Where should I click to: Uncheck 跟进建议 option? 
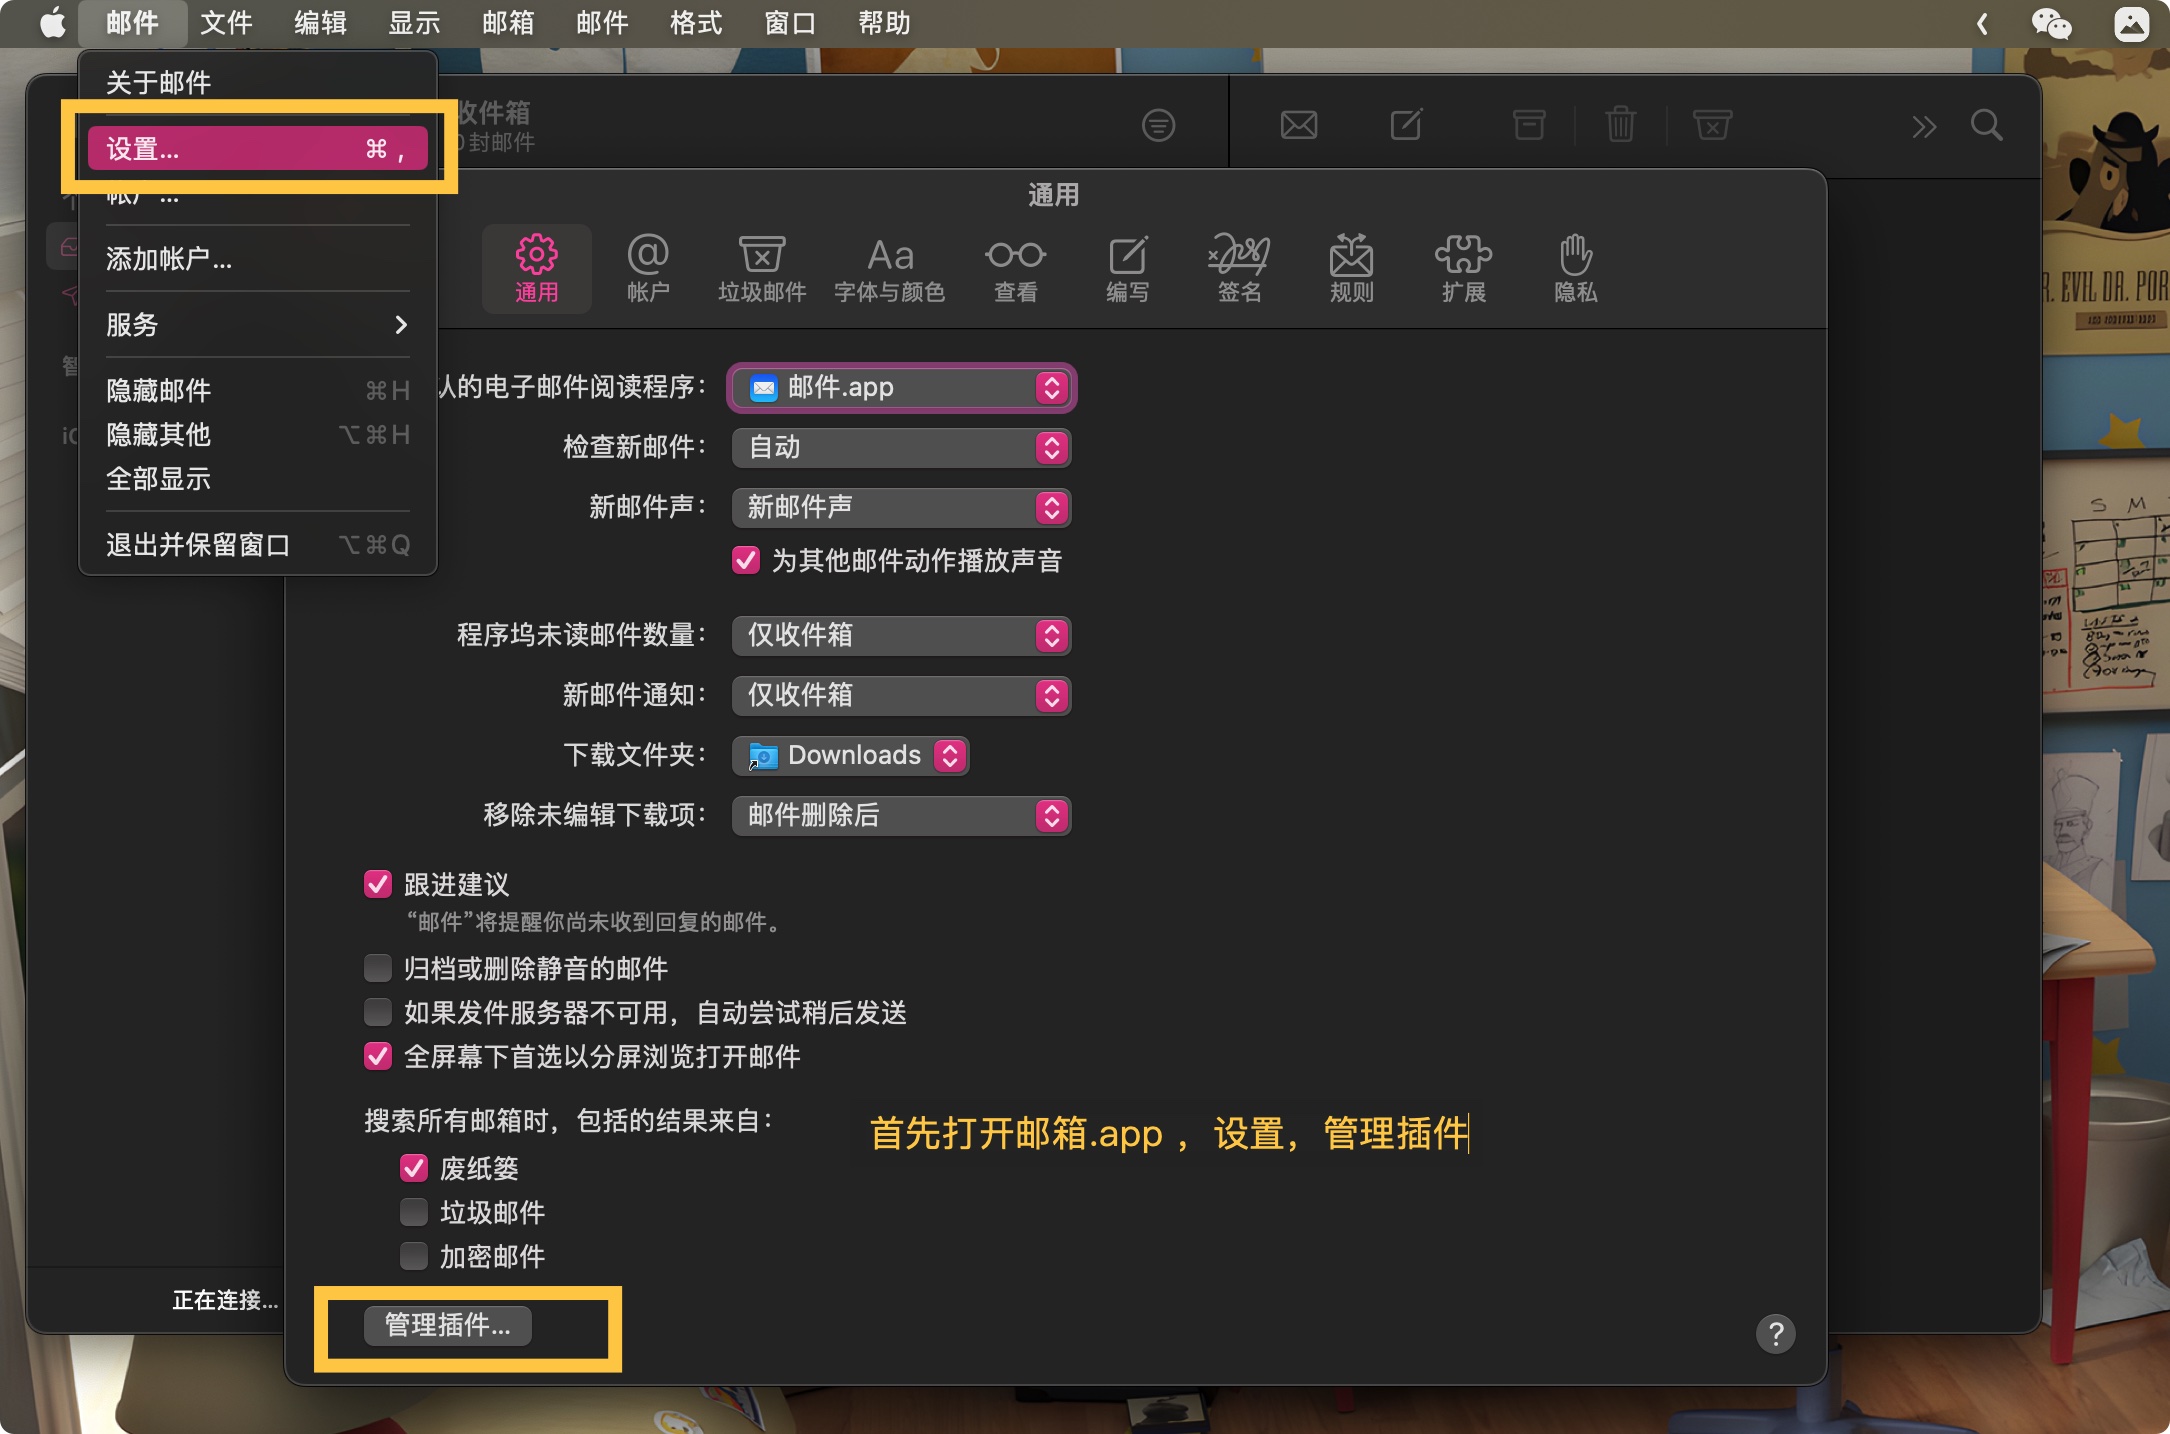(x=378, y=885)
